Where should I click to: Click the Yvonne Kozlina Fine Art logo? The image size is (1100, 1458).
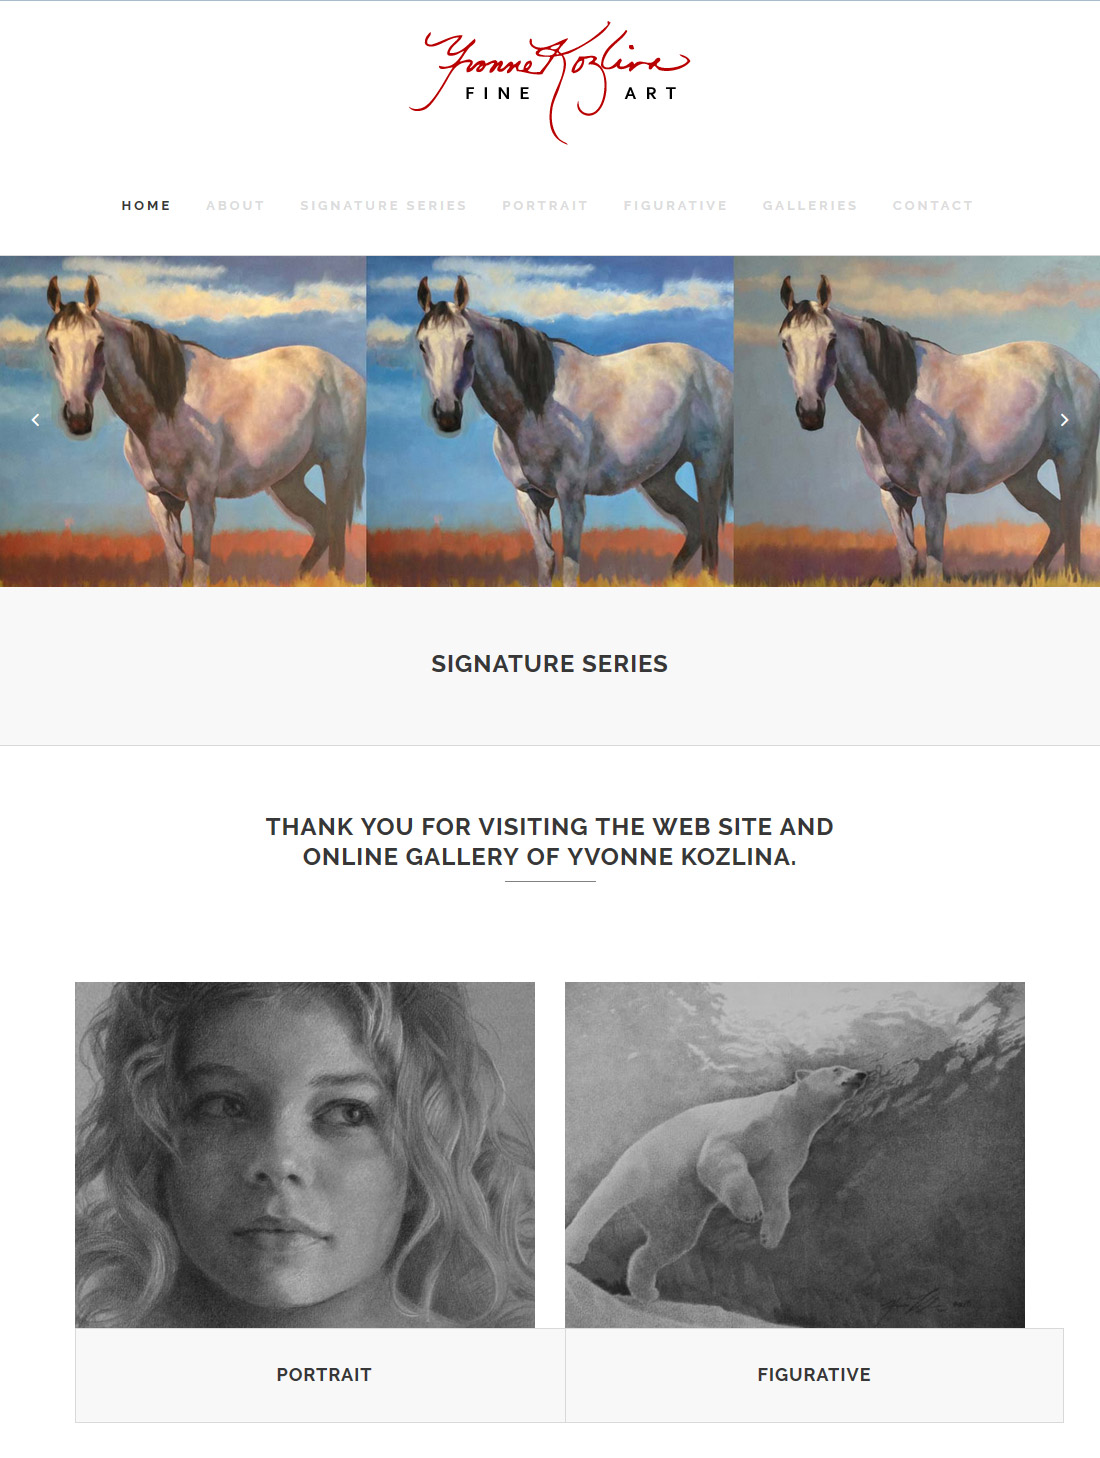pos(549,82)
